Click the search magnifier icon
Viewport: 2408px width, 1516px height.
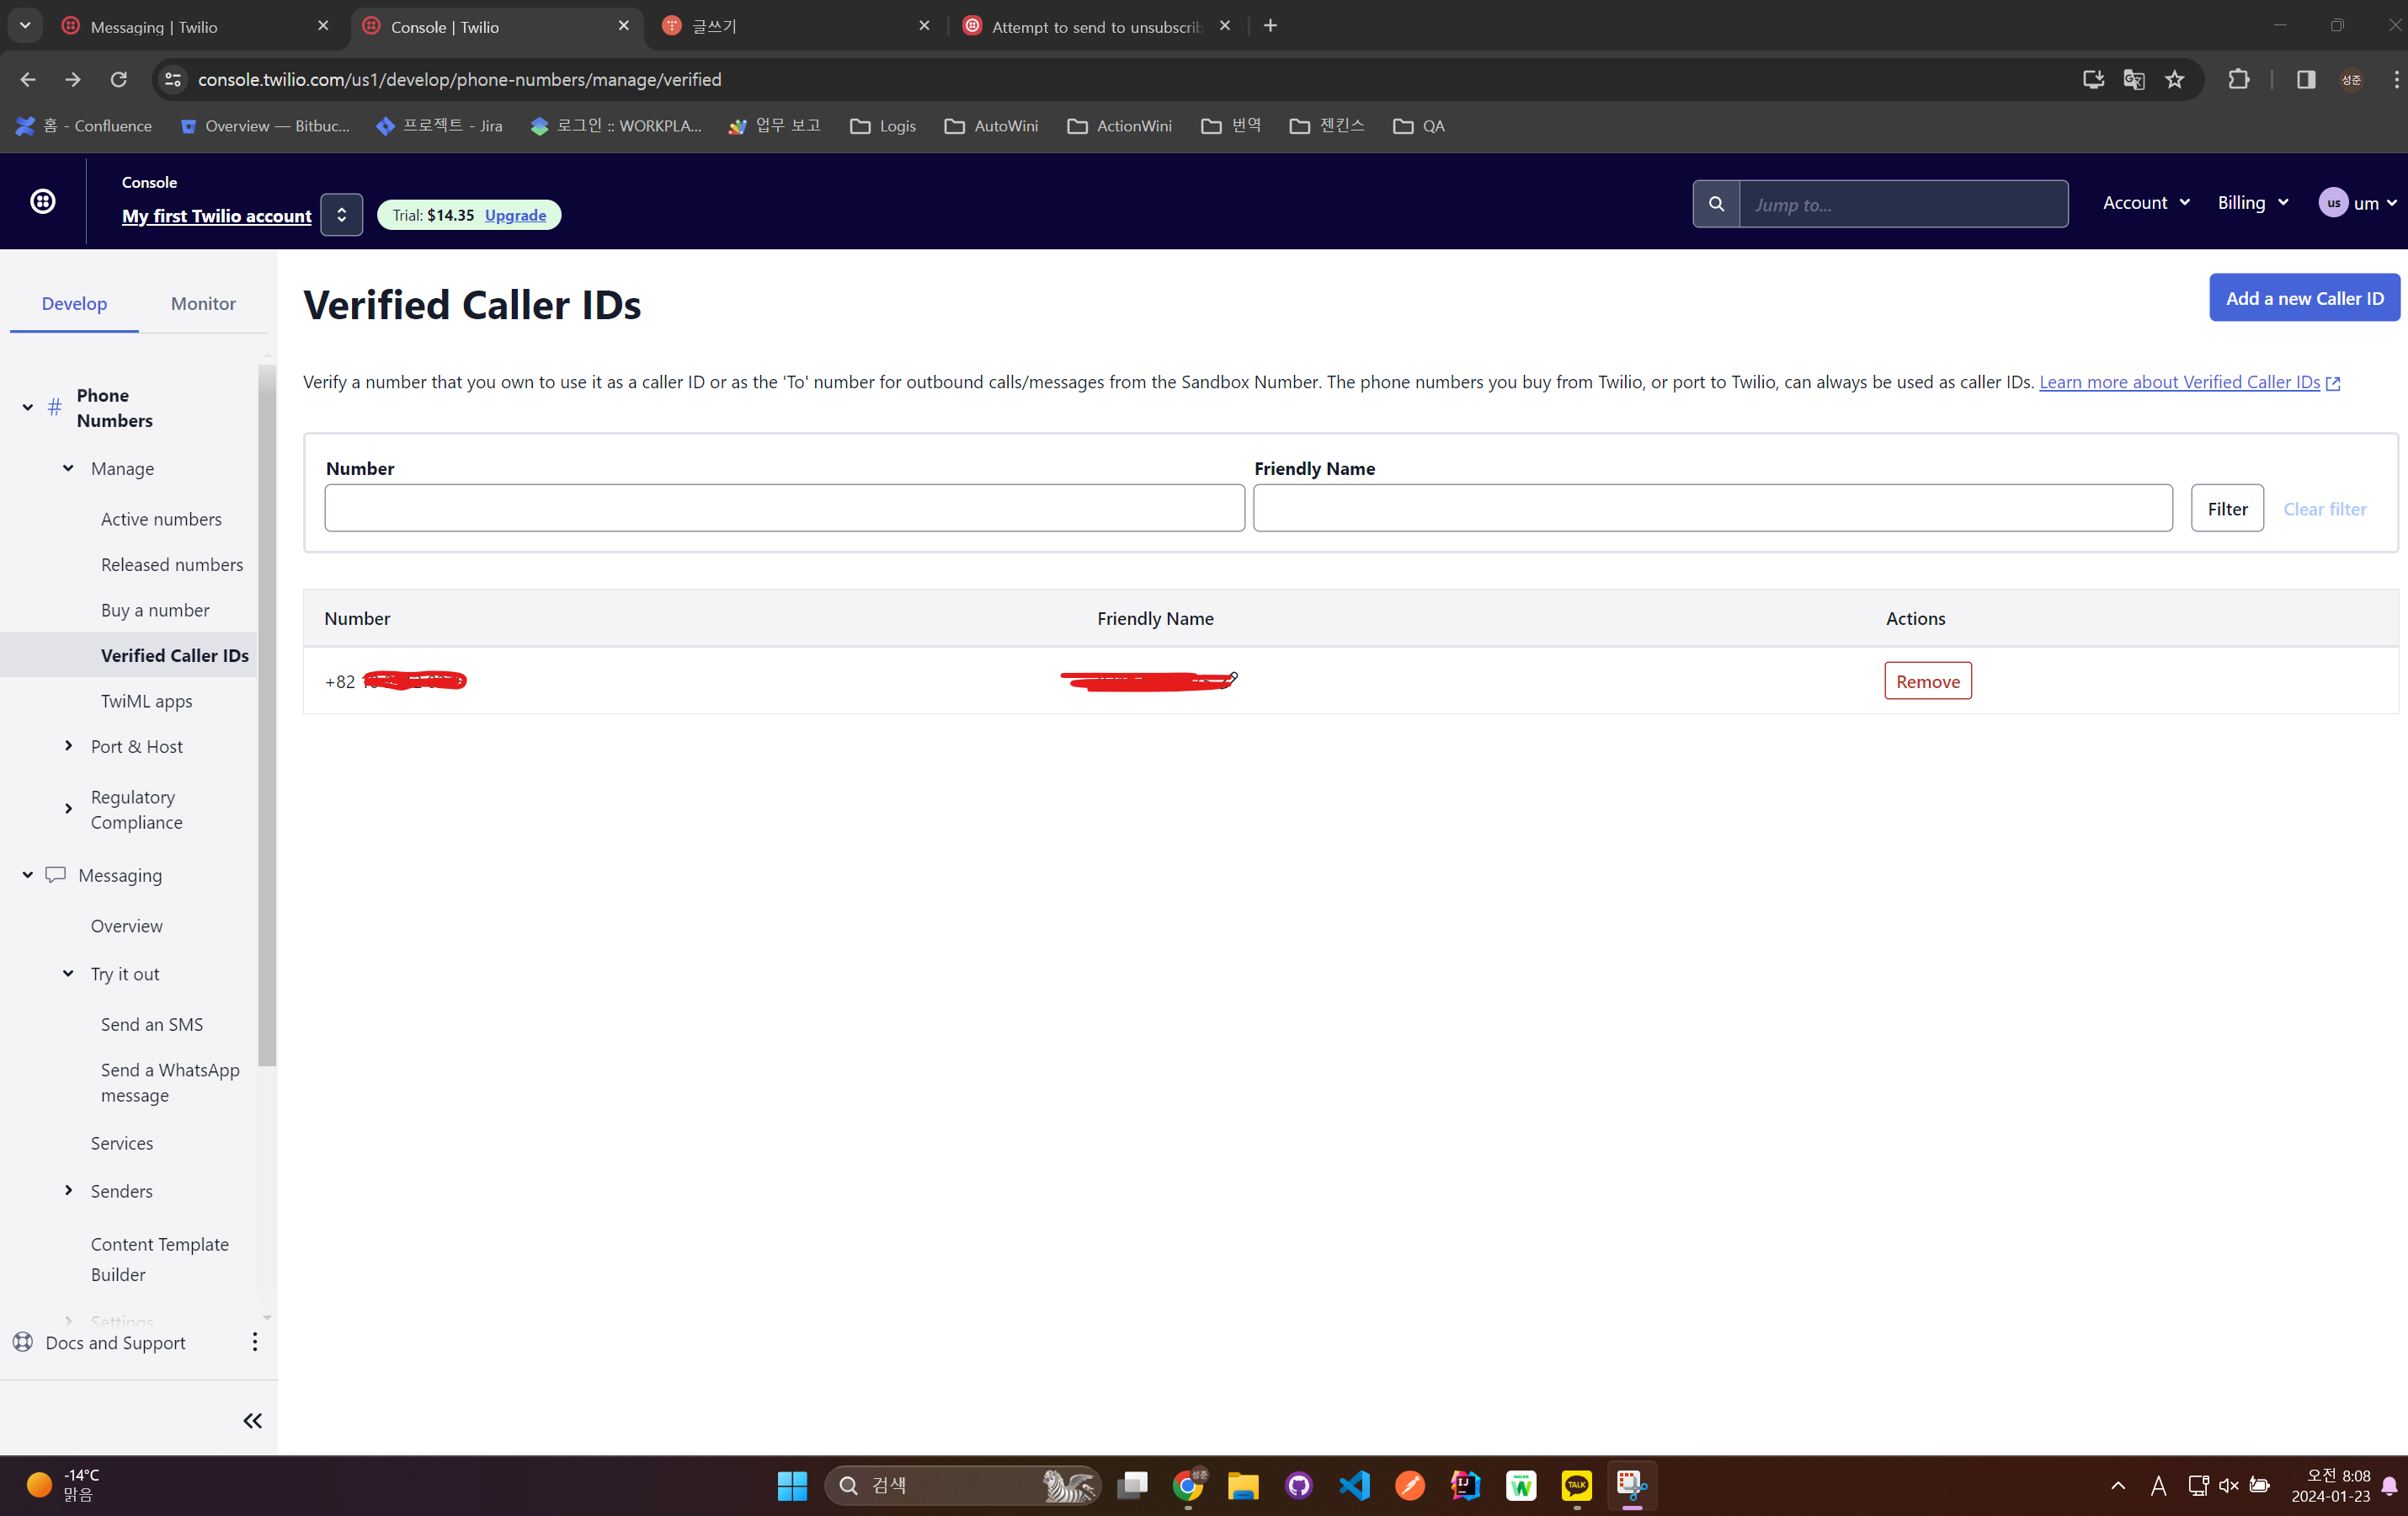pos(1715,204)
